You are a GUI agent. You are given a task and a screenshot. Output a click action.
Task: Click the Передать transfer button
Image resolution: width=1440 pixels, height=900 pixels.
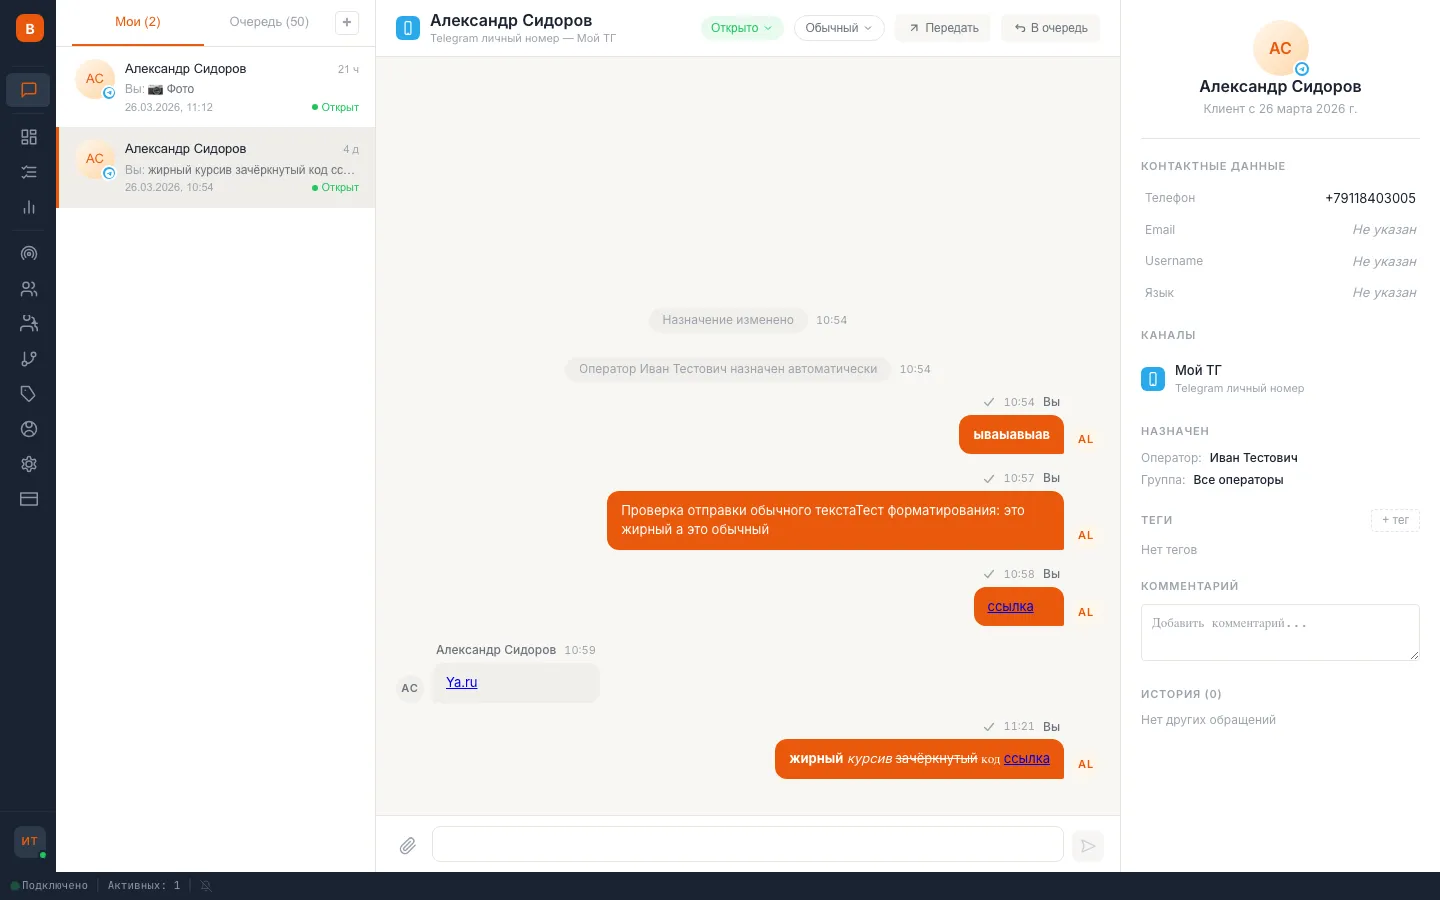pos(943,28)
